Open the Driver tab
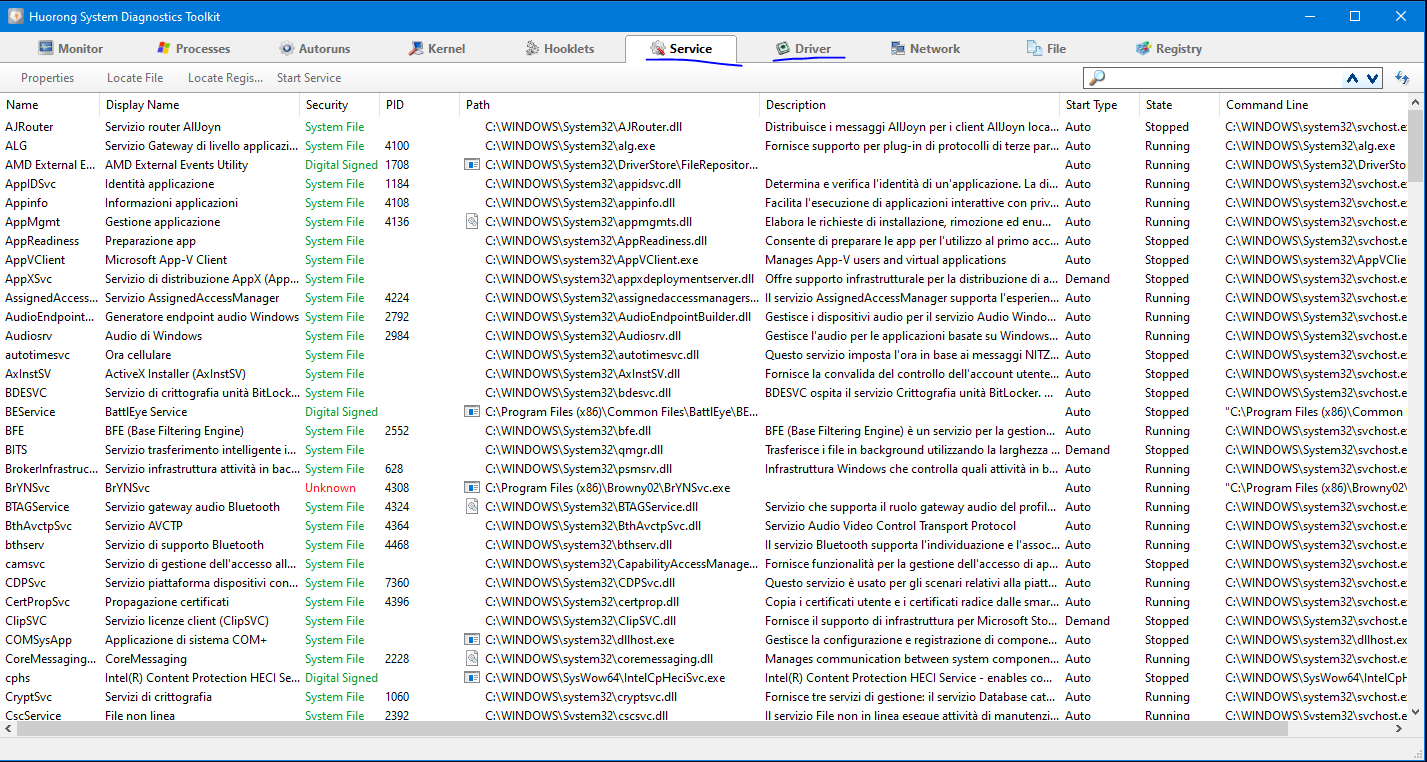 tap(804, 49)
